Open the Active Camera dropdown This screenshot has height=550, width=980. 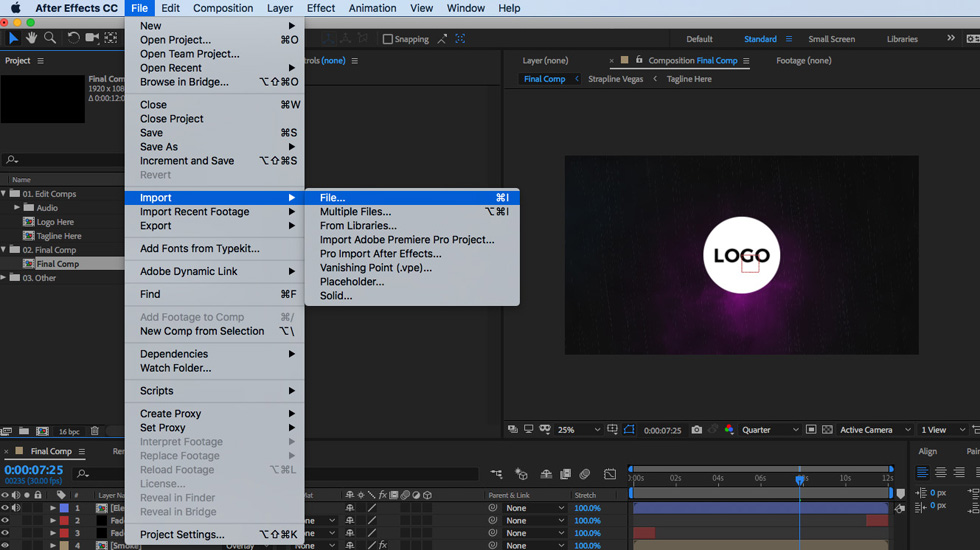click(875, 430)
